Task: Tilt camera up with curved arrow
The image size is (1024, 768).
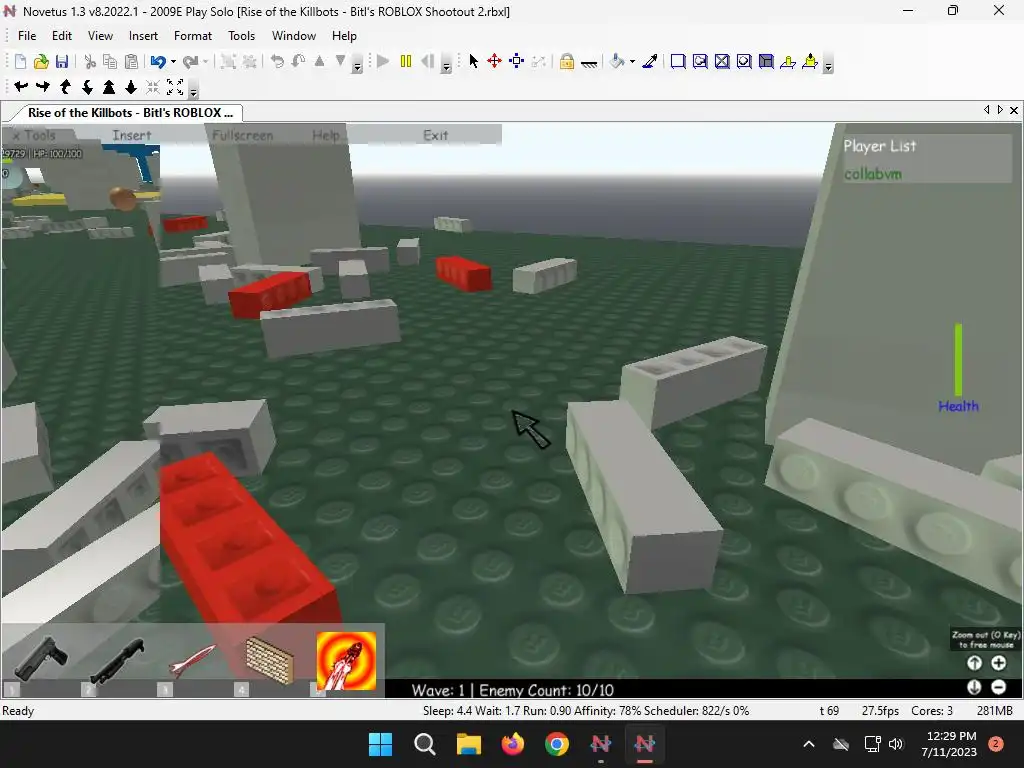Action: pyautogui.click(x=65, y=86)
